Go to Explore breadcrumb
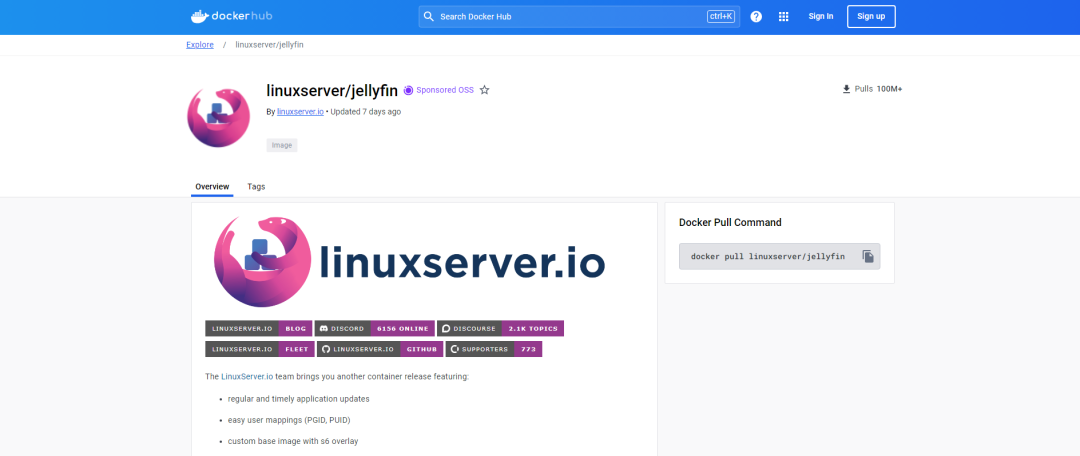The height and width of the screenshot is (456, 1080). [200, 45]
